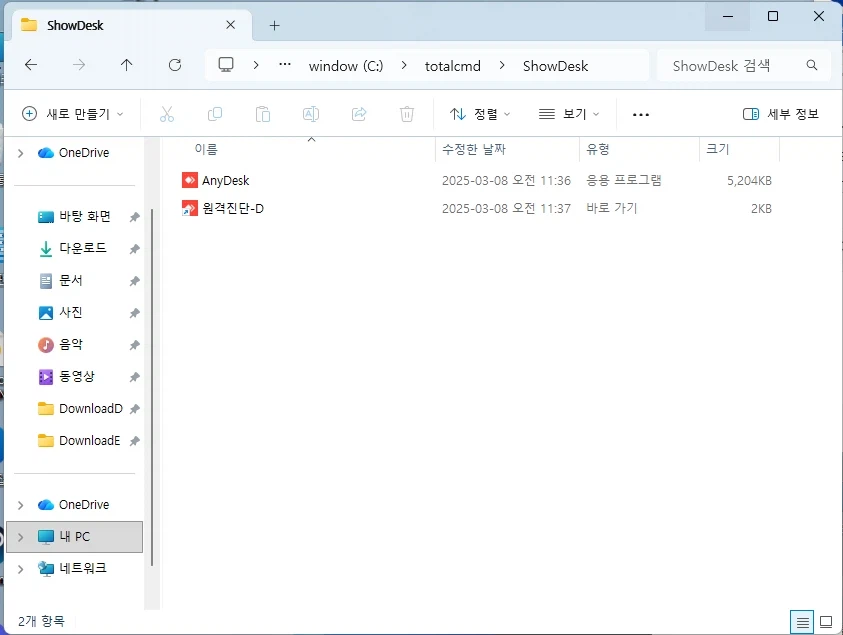Viewport: 843px width, 635px height.
Task: Select the Paste icon in the toolbar
Action: (262, 113)
